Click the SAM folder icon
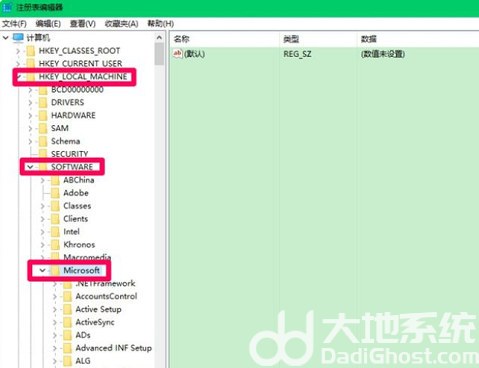 (43, 128)
